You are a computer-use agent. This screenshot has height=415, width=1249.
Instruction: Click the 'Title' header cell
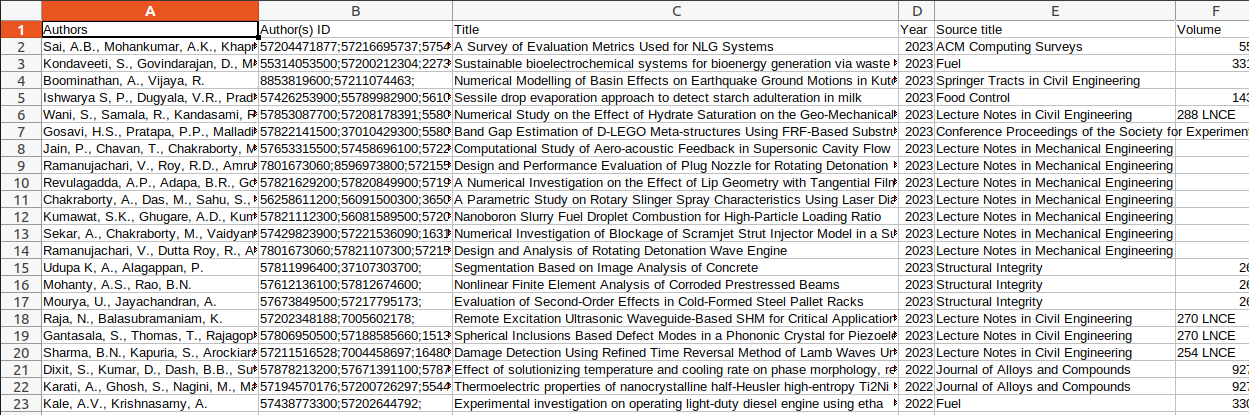click(x=675, y=30)
